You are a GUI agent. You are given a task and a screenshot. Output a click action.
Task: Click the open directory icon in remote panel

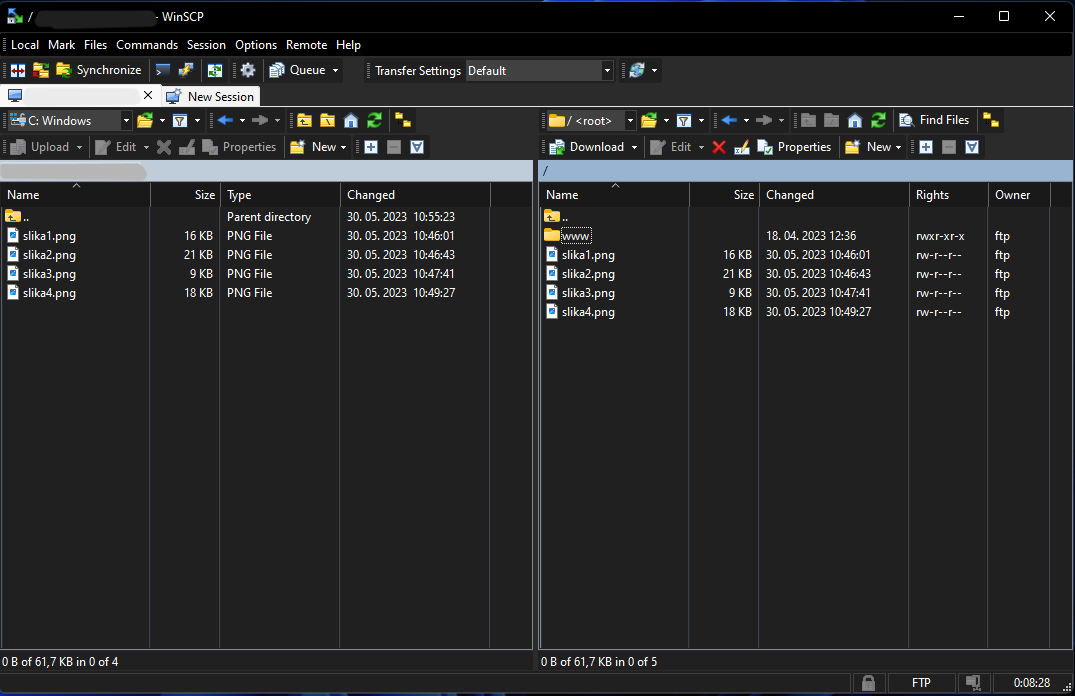point(649,121)
